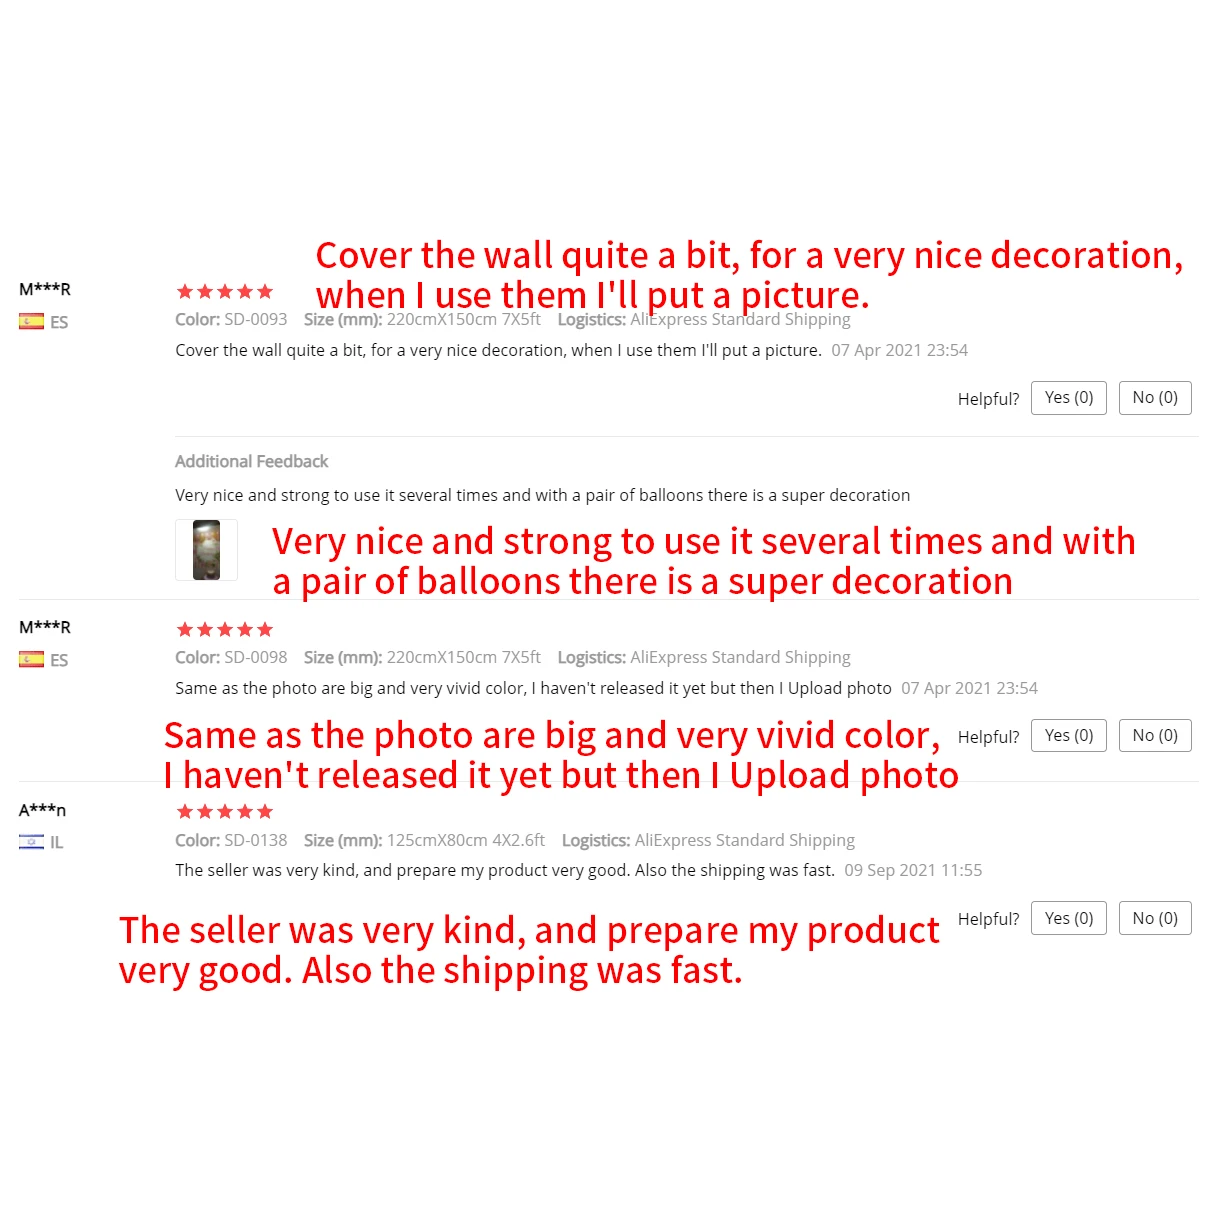Click Color: SD-0093 label text
This screenshot has height=1218, width=1218.
pyautogui.click(x=231, y=320)
